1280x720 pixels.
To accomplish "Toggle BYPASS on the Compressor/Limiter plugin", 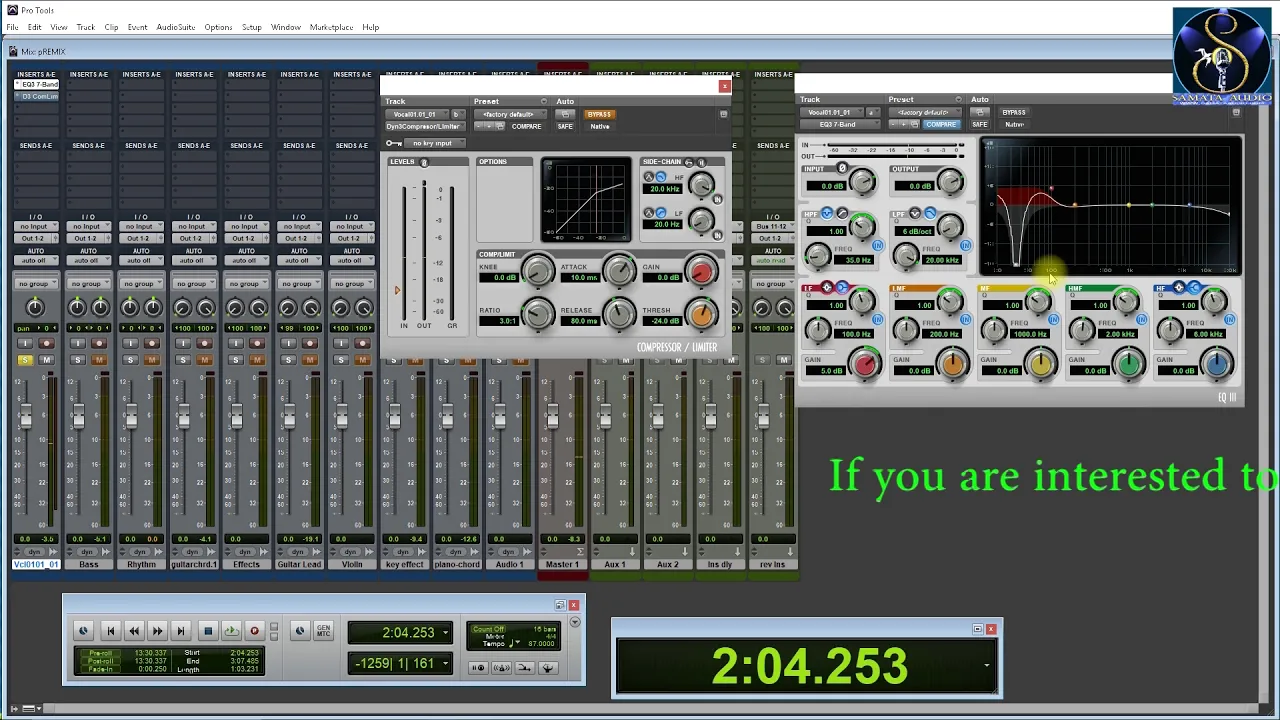I will (600, 114).
